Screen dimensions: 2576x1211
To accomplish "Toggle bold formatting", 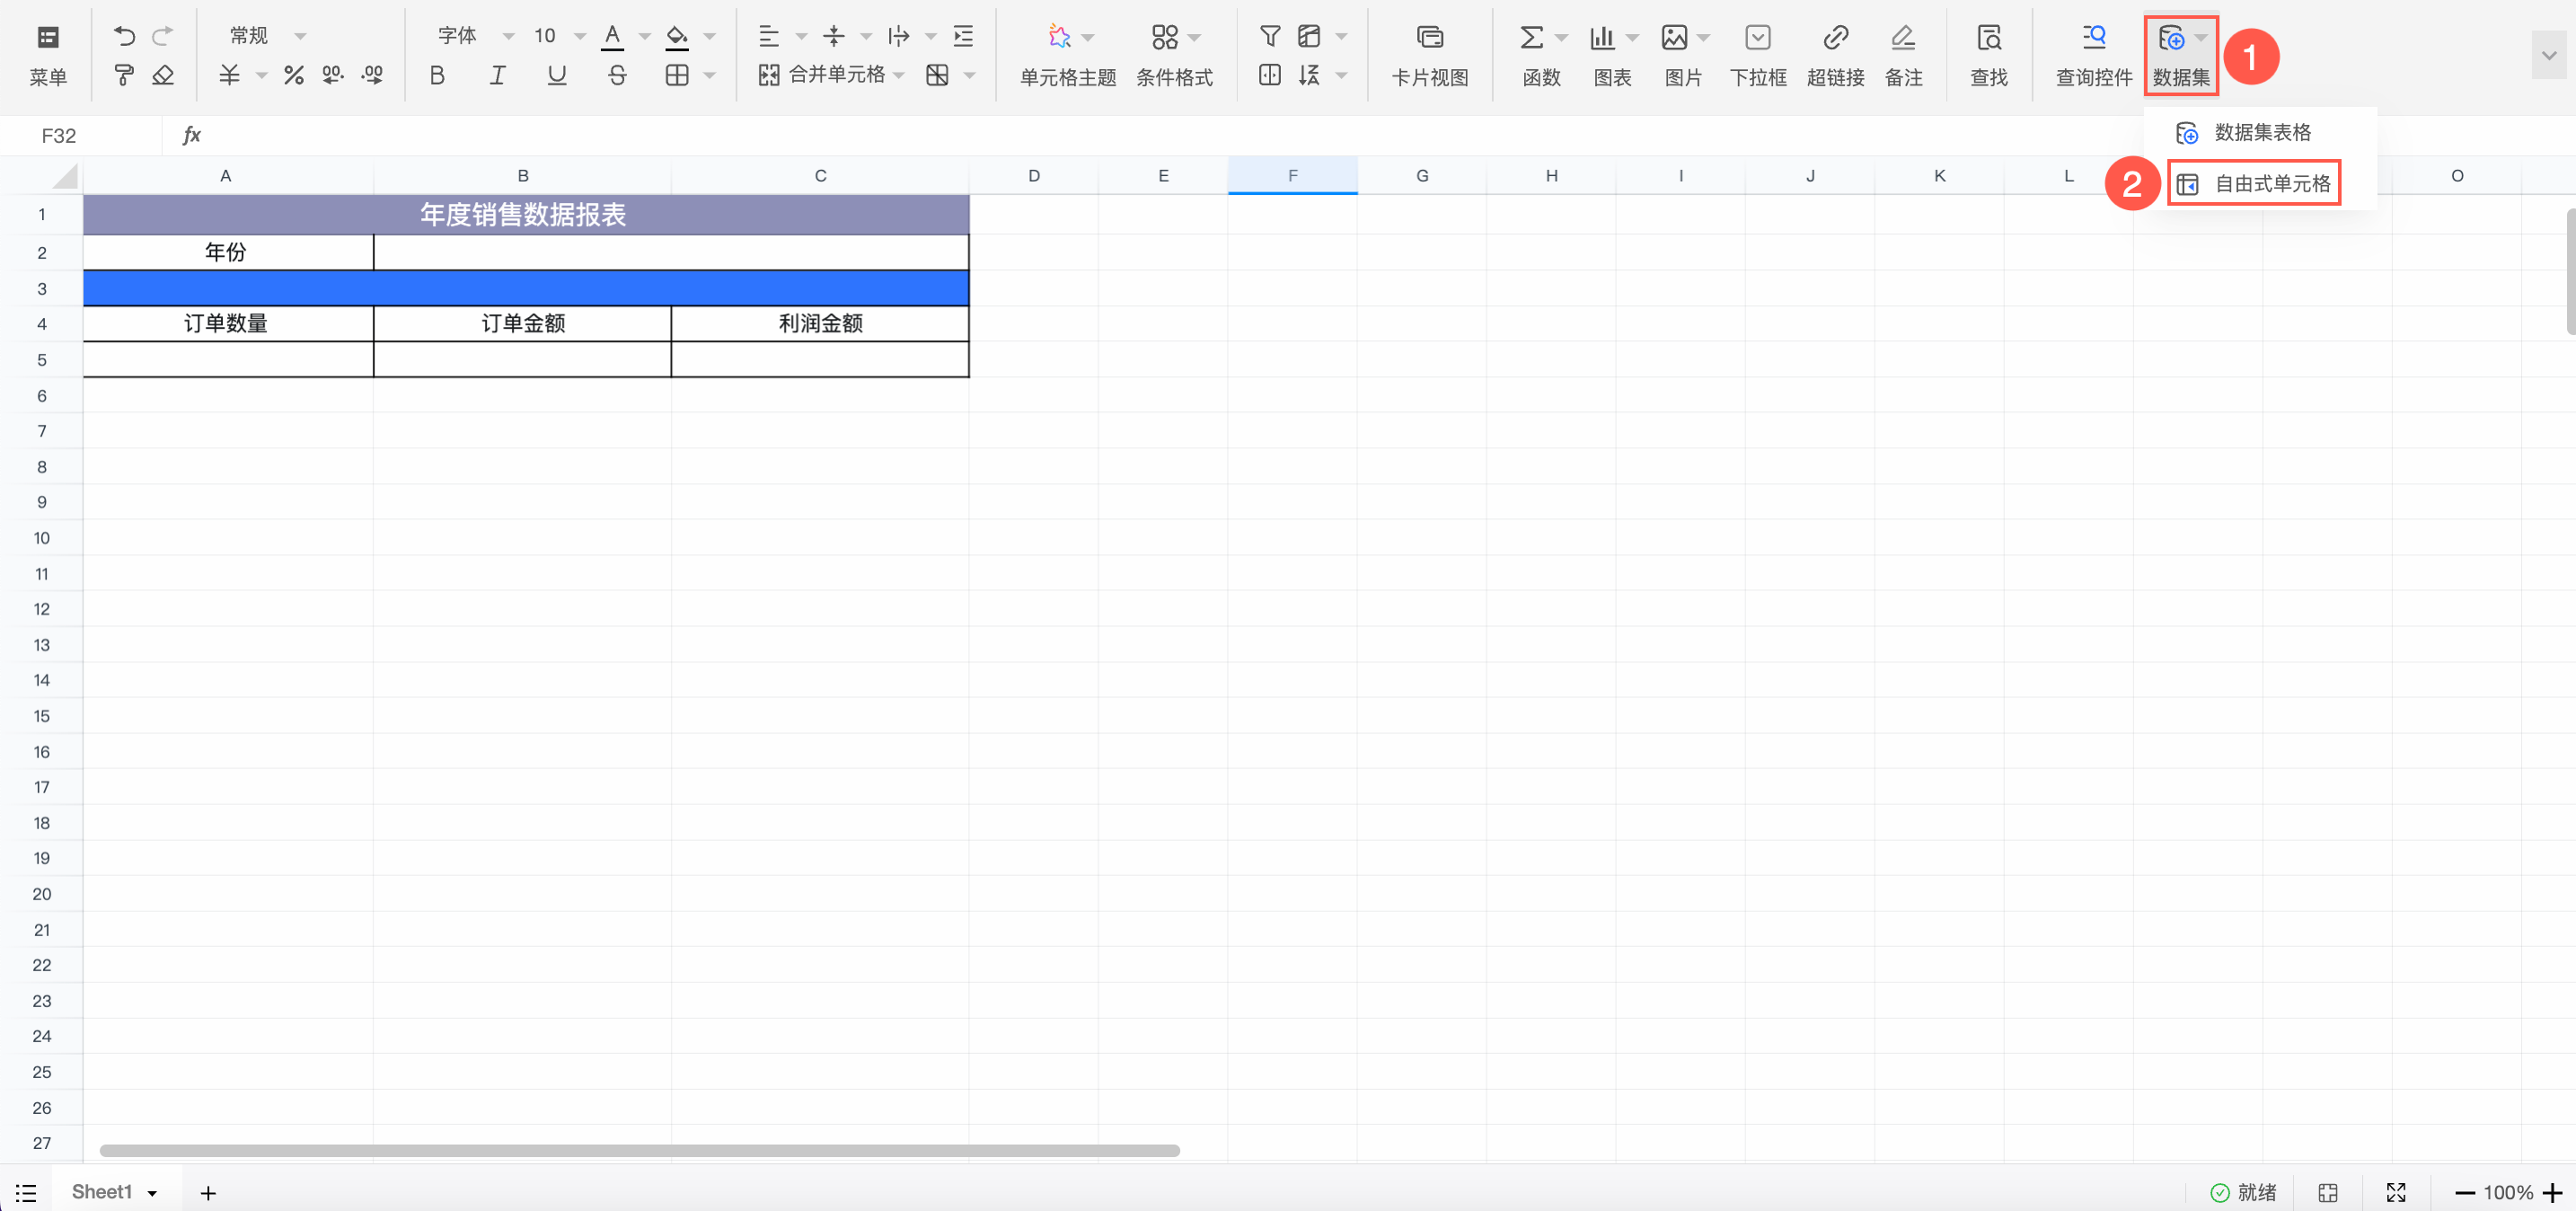I will pyautogui.click(x=437, y=75).
